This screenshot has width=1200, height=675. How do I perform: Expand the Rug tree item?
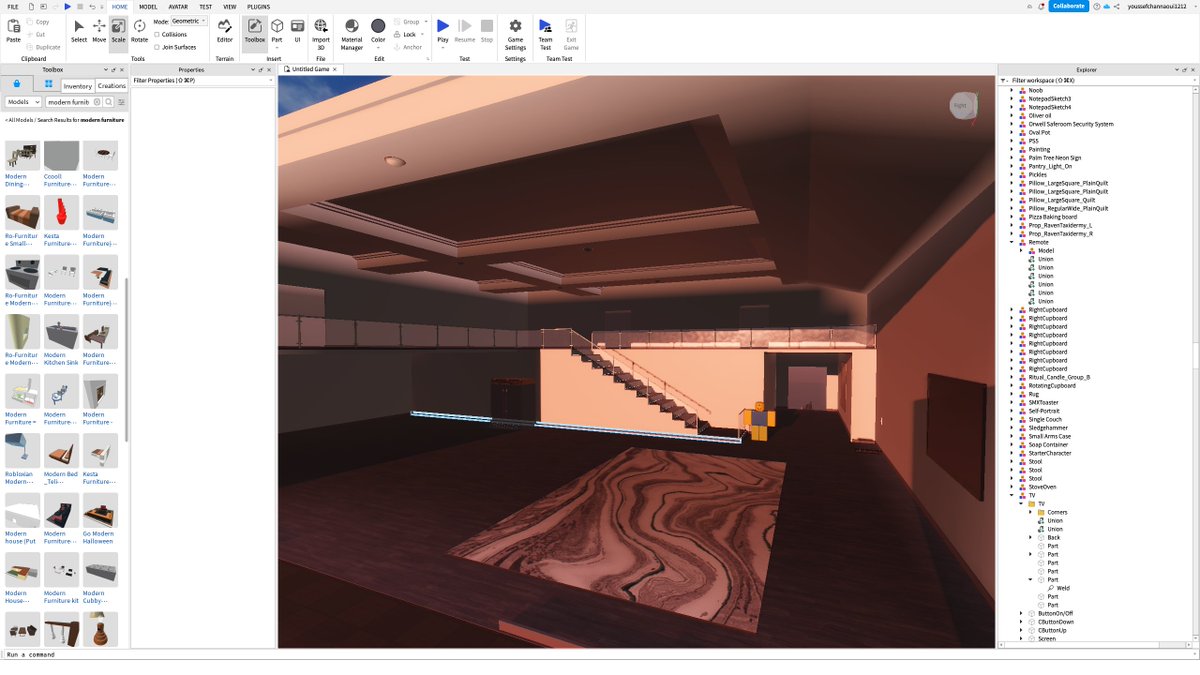coord(1012,394)
